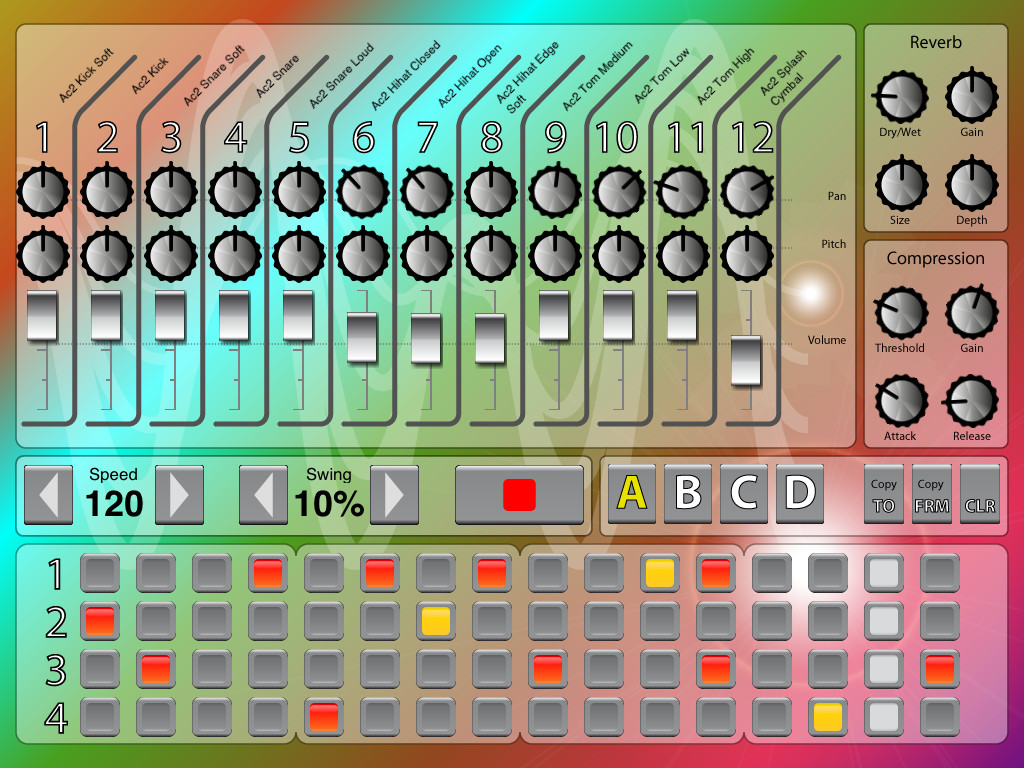This screenshot has height=768, width=1024.
Task: Click the Pan knob of channel 9
Action: coord(555,191)
